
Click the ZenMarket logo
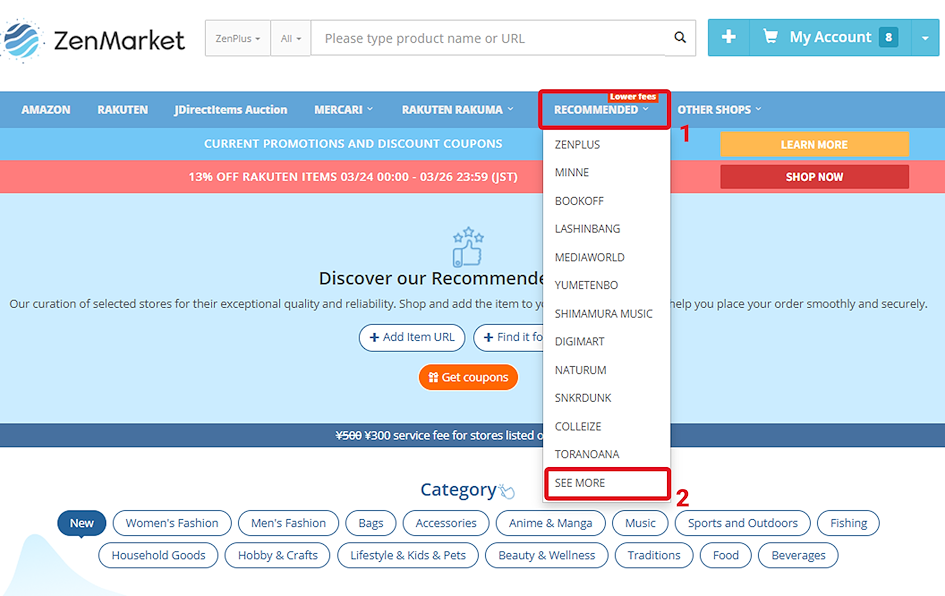click(x=93, y=40)
